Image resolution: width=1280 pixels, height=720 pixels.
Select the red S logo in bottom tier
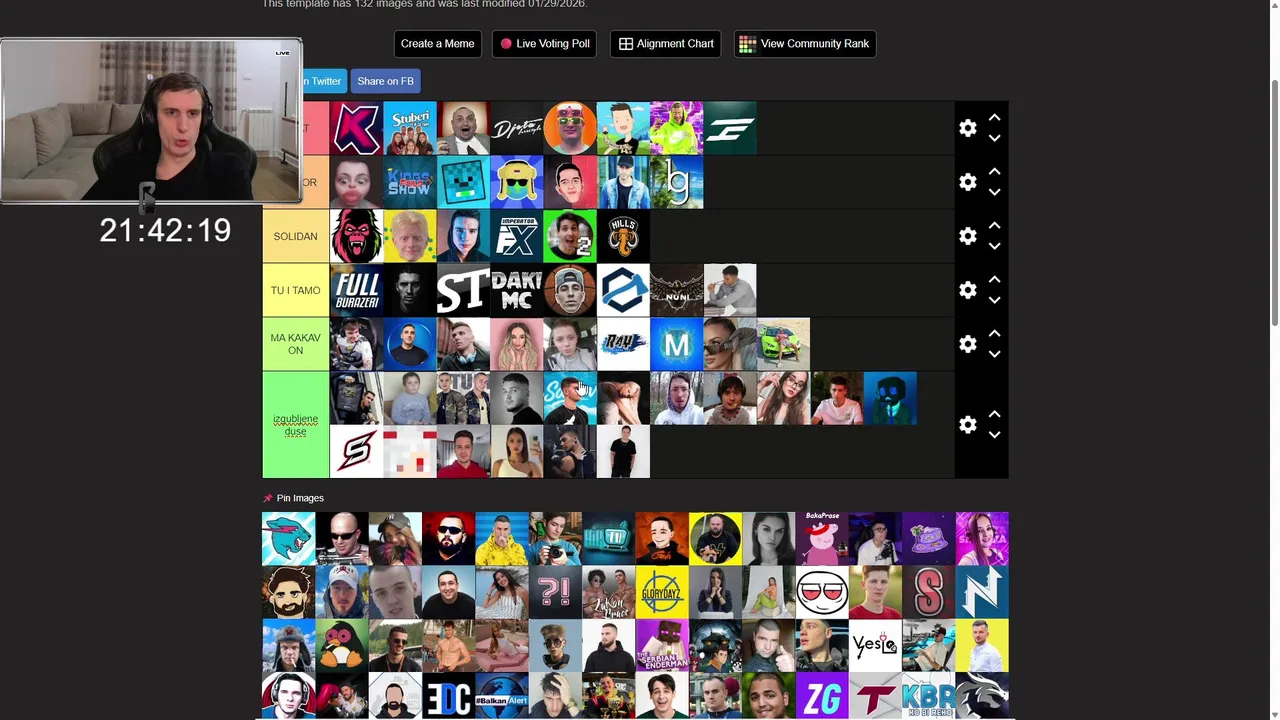tap(356, 452)
